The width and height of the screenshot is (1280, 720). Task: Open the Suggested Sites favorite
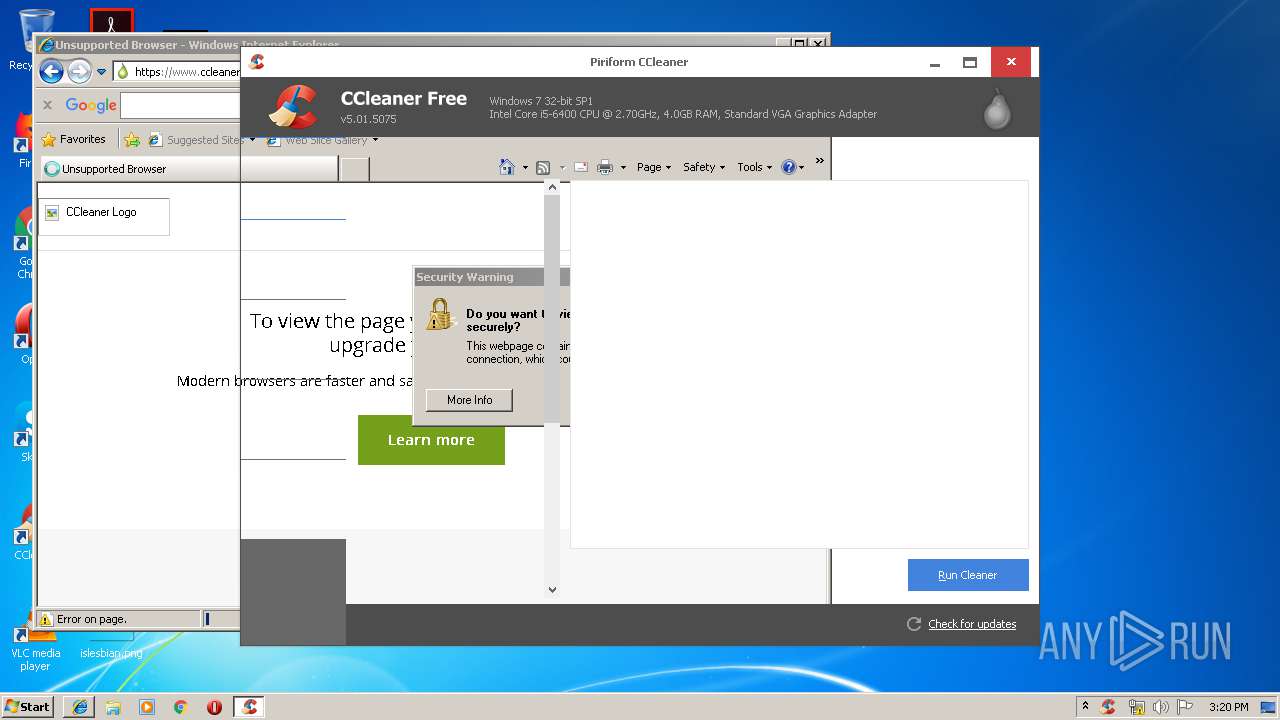click(201, 140)
